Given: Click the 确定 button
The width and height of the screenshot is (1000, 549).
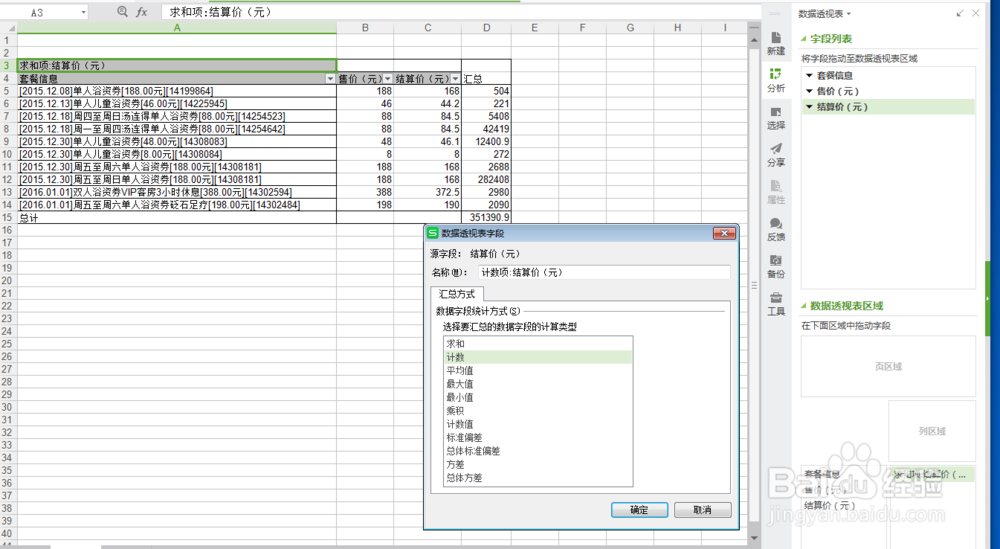Looking at the screenshot, I should coord(640,510).
